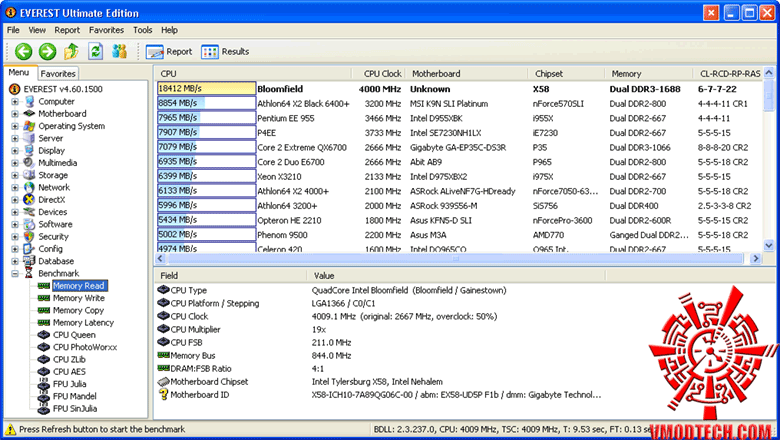780x440 pixels.
Task: Click the horizontal scrollbar left arrow
Action: click(160, 257)
